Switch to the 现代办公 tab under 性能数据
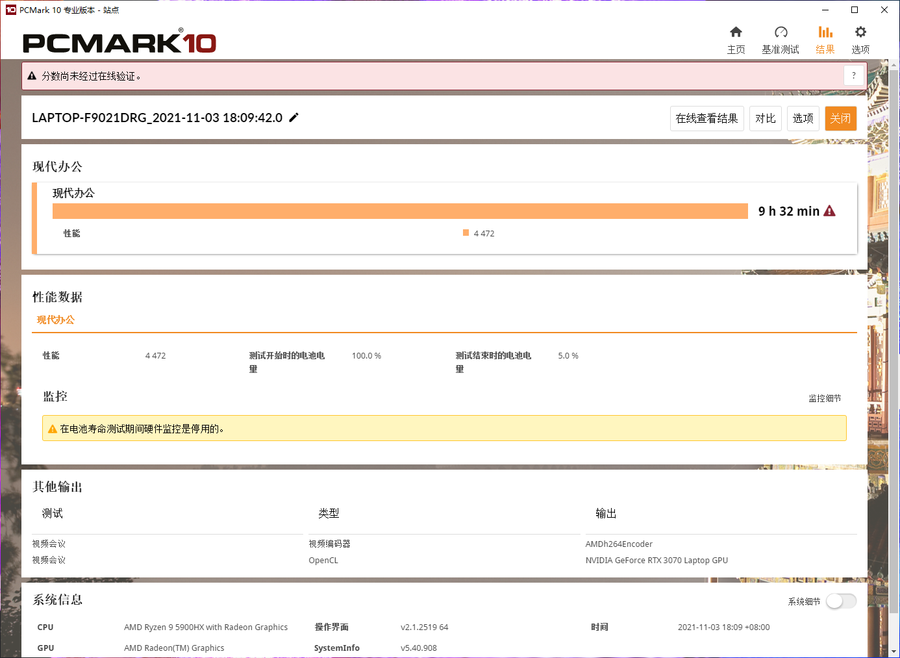The width and height of the screenshot is (900, 658). [56, 320]
